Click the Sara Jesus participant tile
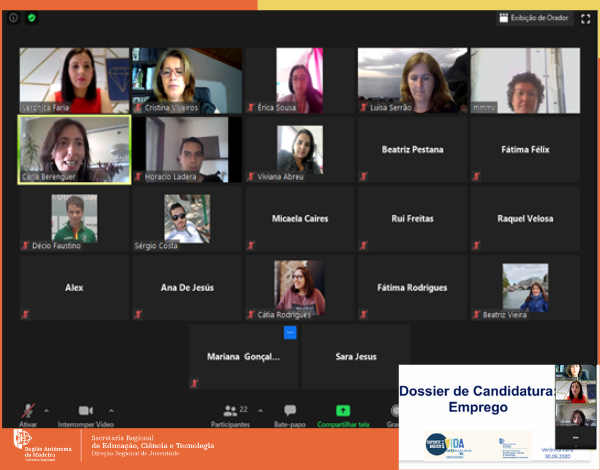The width and height of the screenshot is (600, 470). [356, 356]
